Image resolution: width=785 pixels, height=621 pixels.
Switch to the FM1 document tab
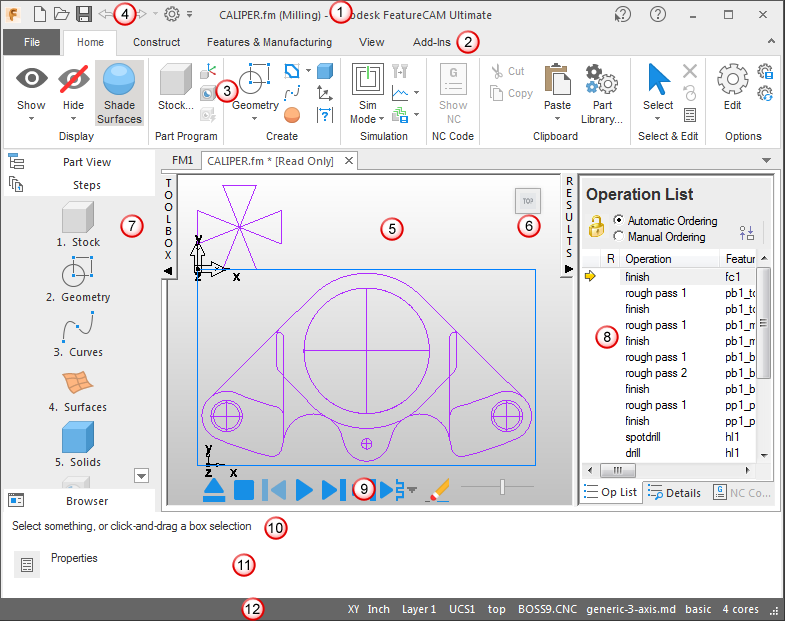[x=182, y=160]
